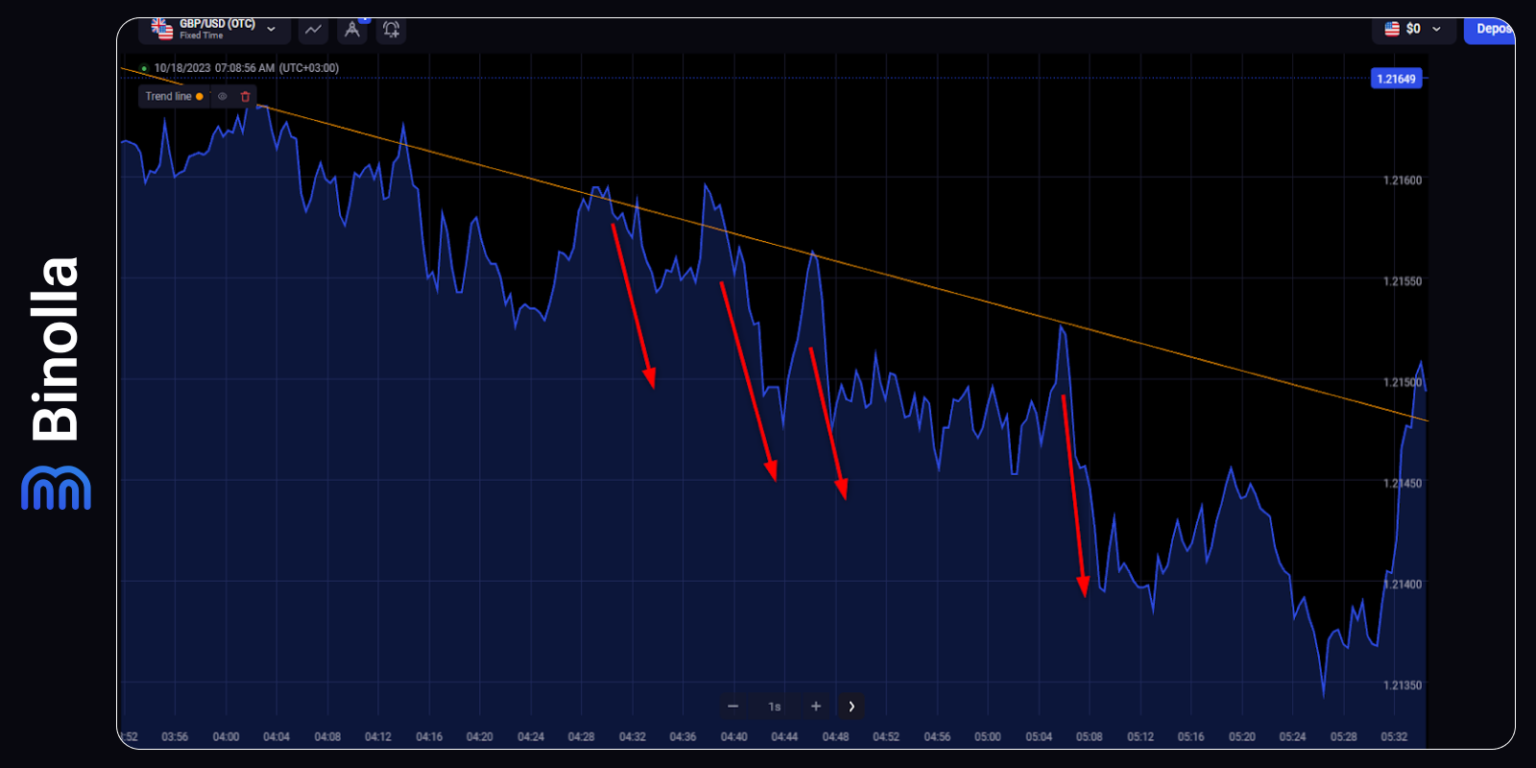Delete the Trend line via trash icon
This screenshot has height=768, width=1536.
(x=245, y=96)
